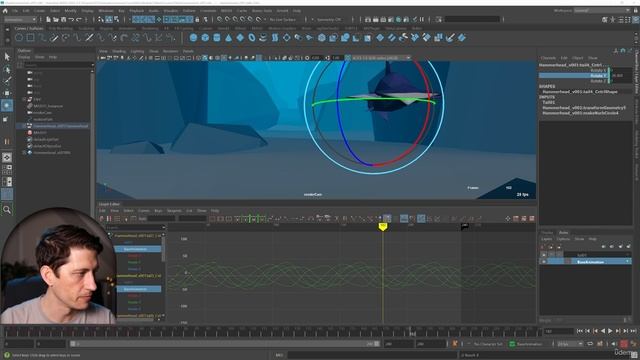Open the viewport Lighting menu
Image resolution: width=640 pixels, height=360 pixels.
(x=137, y=51)
